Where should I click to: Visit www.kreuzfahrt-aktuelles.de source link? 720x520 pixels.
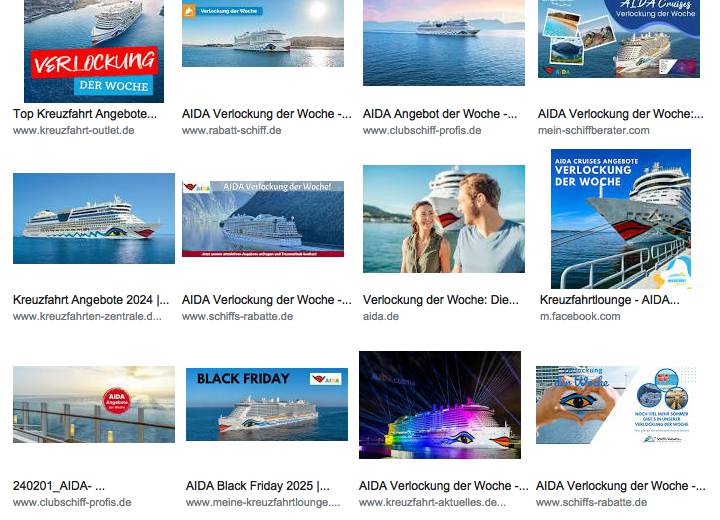click(432, 503)
